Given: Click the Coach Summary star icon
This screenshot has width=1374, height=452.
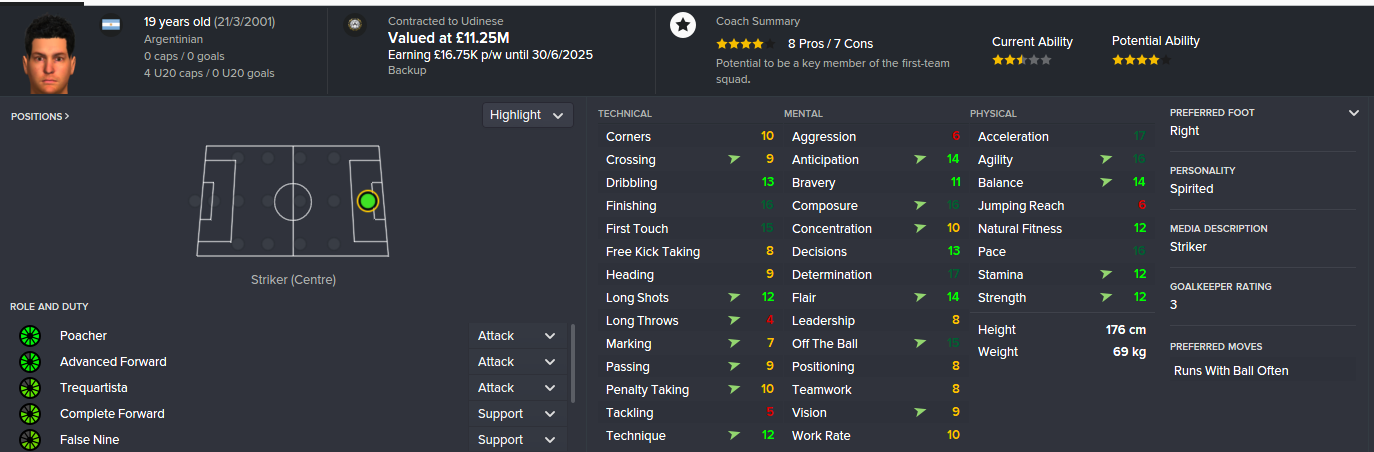Looking at the screenshot, I should pyautogui.click(x=682, y=26).
